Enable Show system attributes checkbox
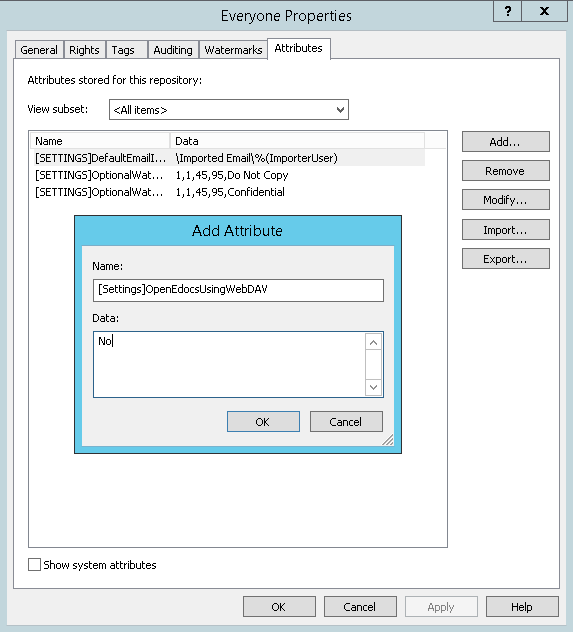Image resolution: width=573 pixels, height=632 pixels. pos(34,564)
